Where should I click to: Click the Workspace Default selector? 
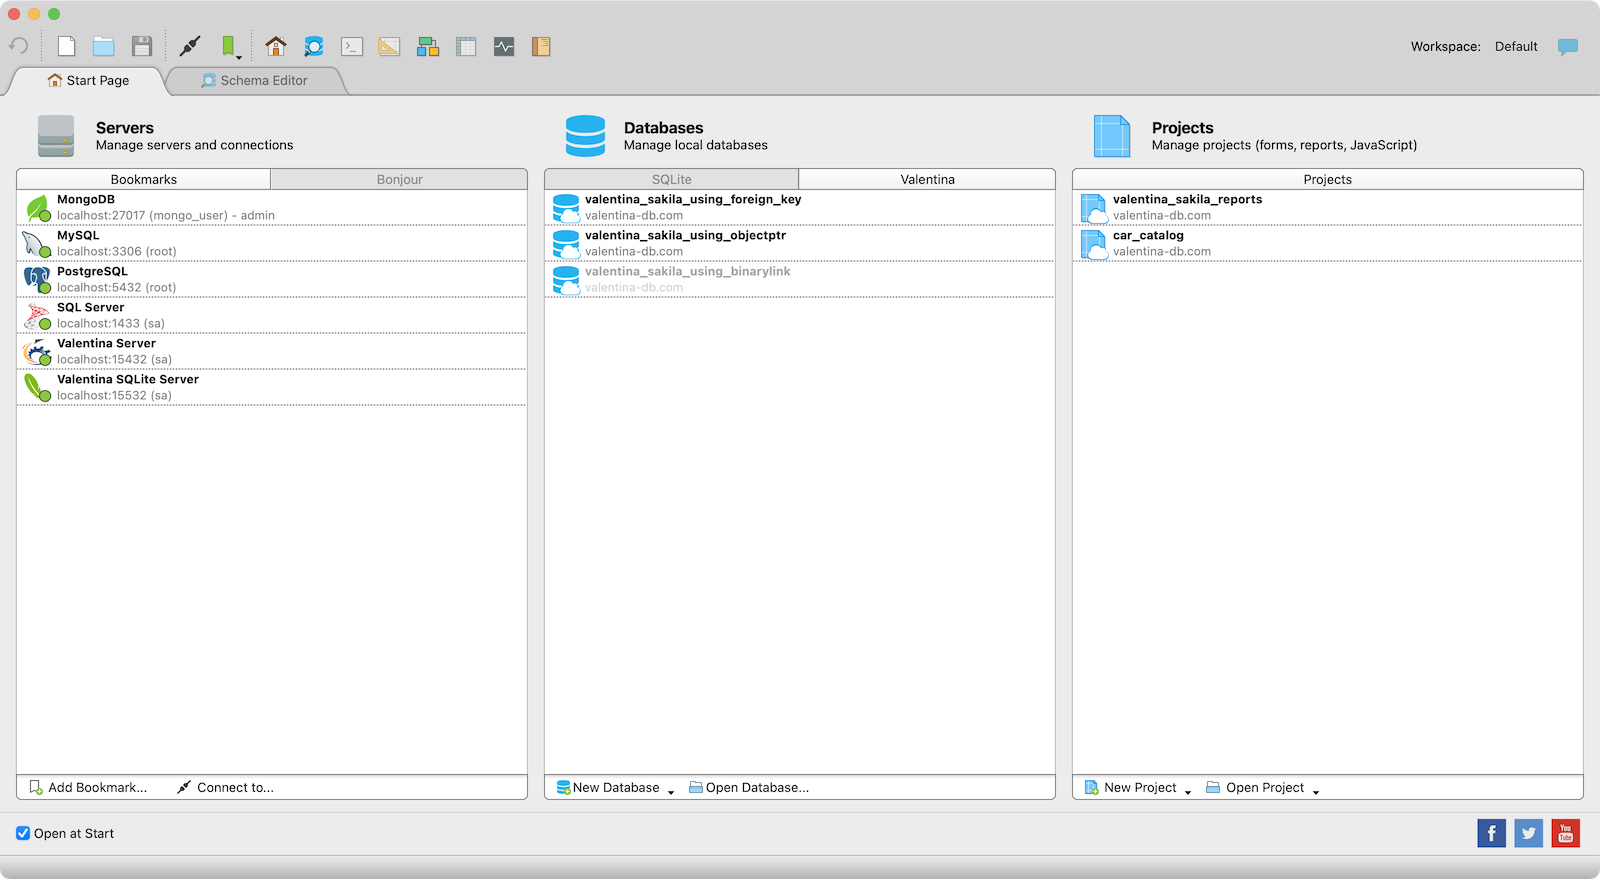pyautogui.click(x=1516, y=47)
